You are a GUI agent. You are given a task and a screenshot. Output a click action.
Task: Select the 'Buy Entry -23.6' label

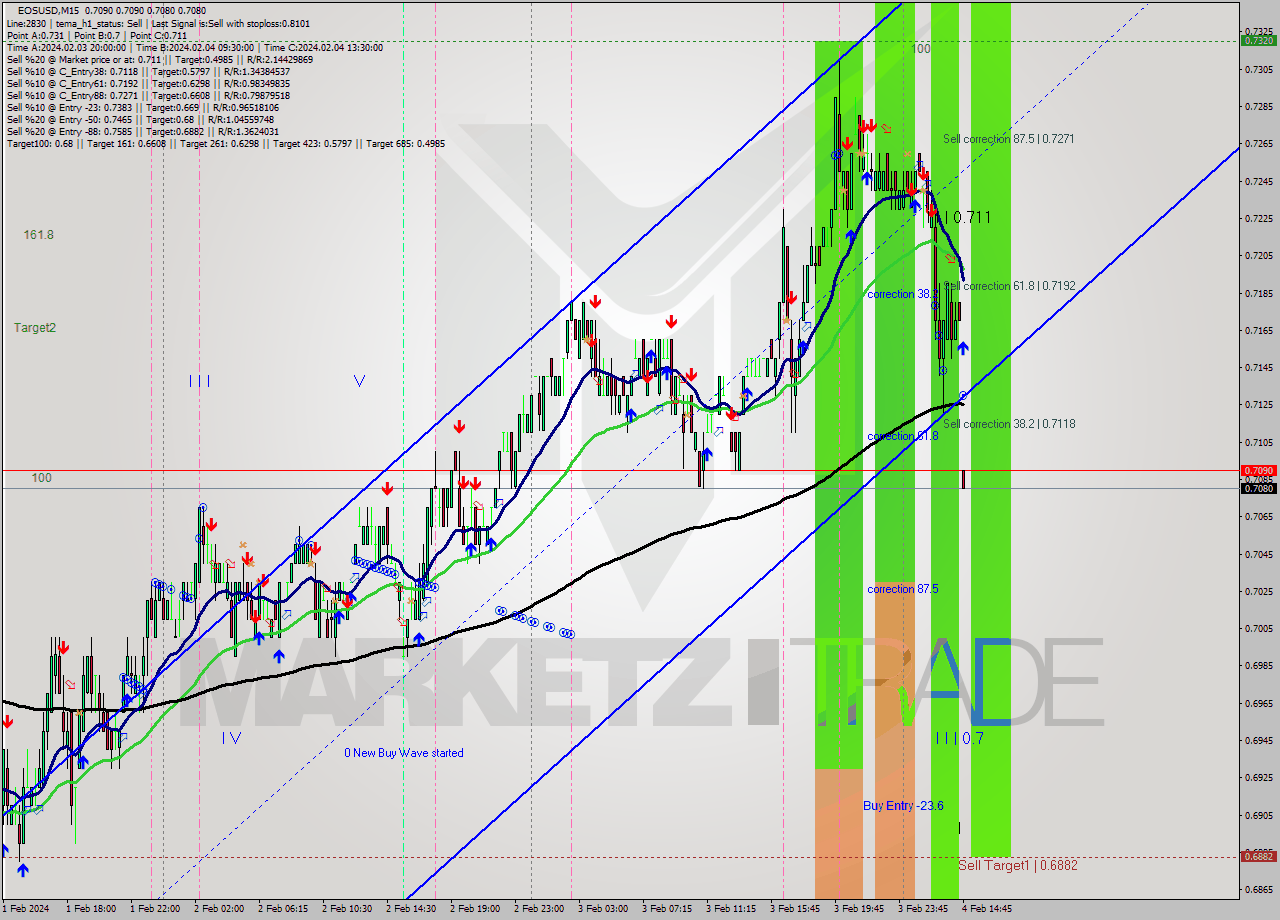point(903,805)
